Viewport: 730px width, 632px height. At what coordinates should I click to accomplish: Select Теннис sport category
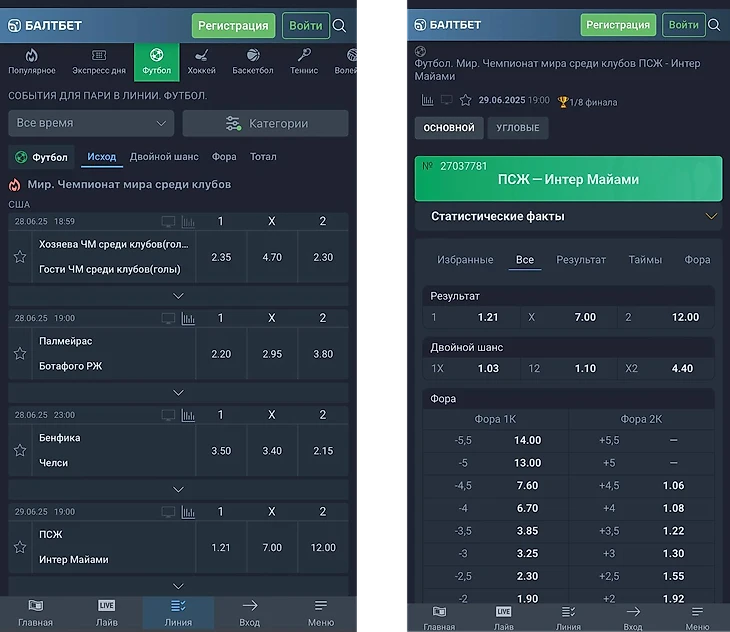pos(304,62)
